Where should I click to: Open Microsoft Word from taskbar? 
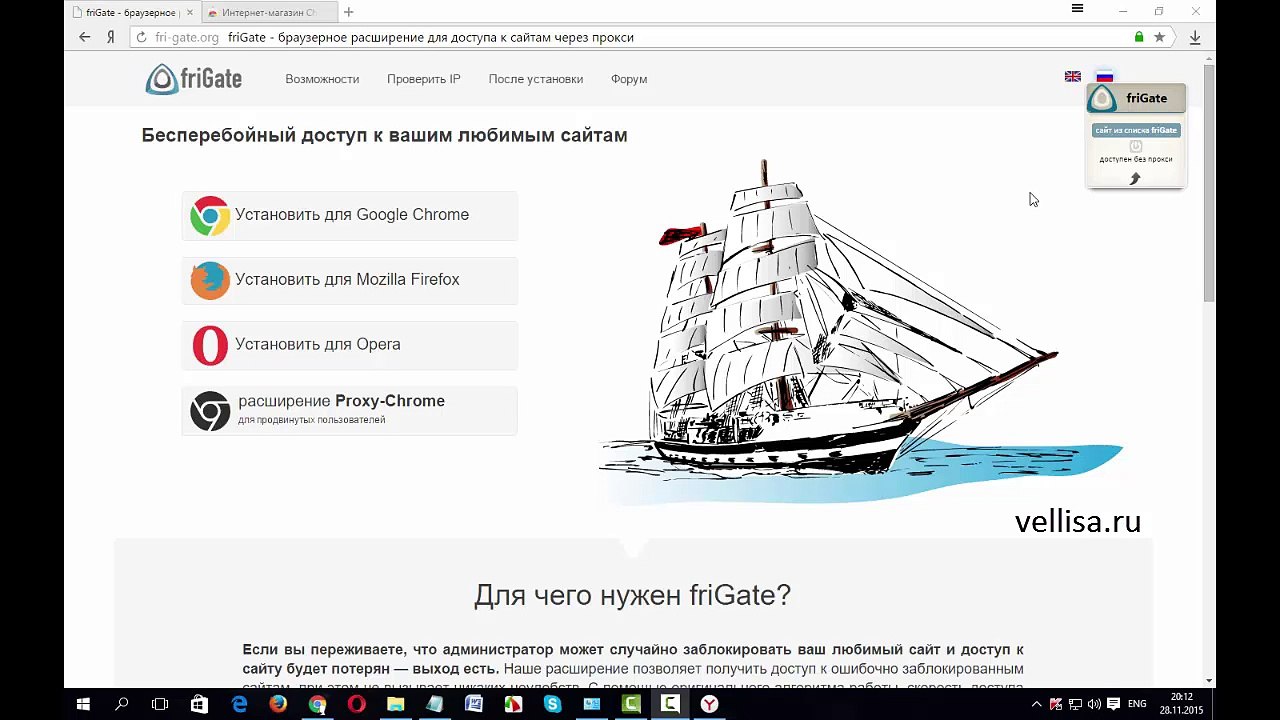[x=474, y=704]
